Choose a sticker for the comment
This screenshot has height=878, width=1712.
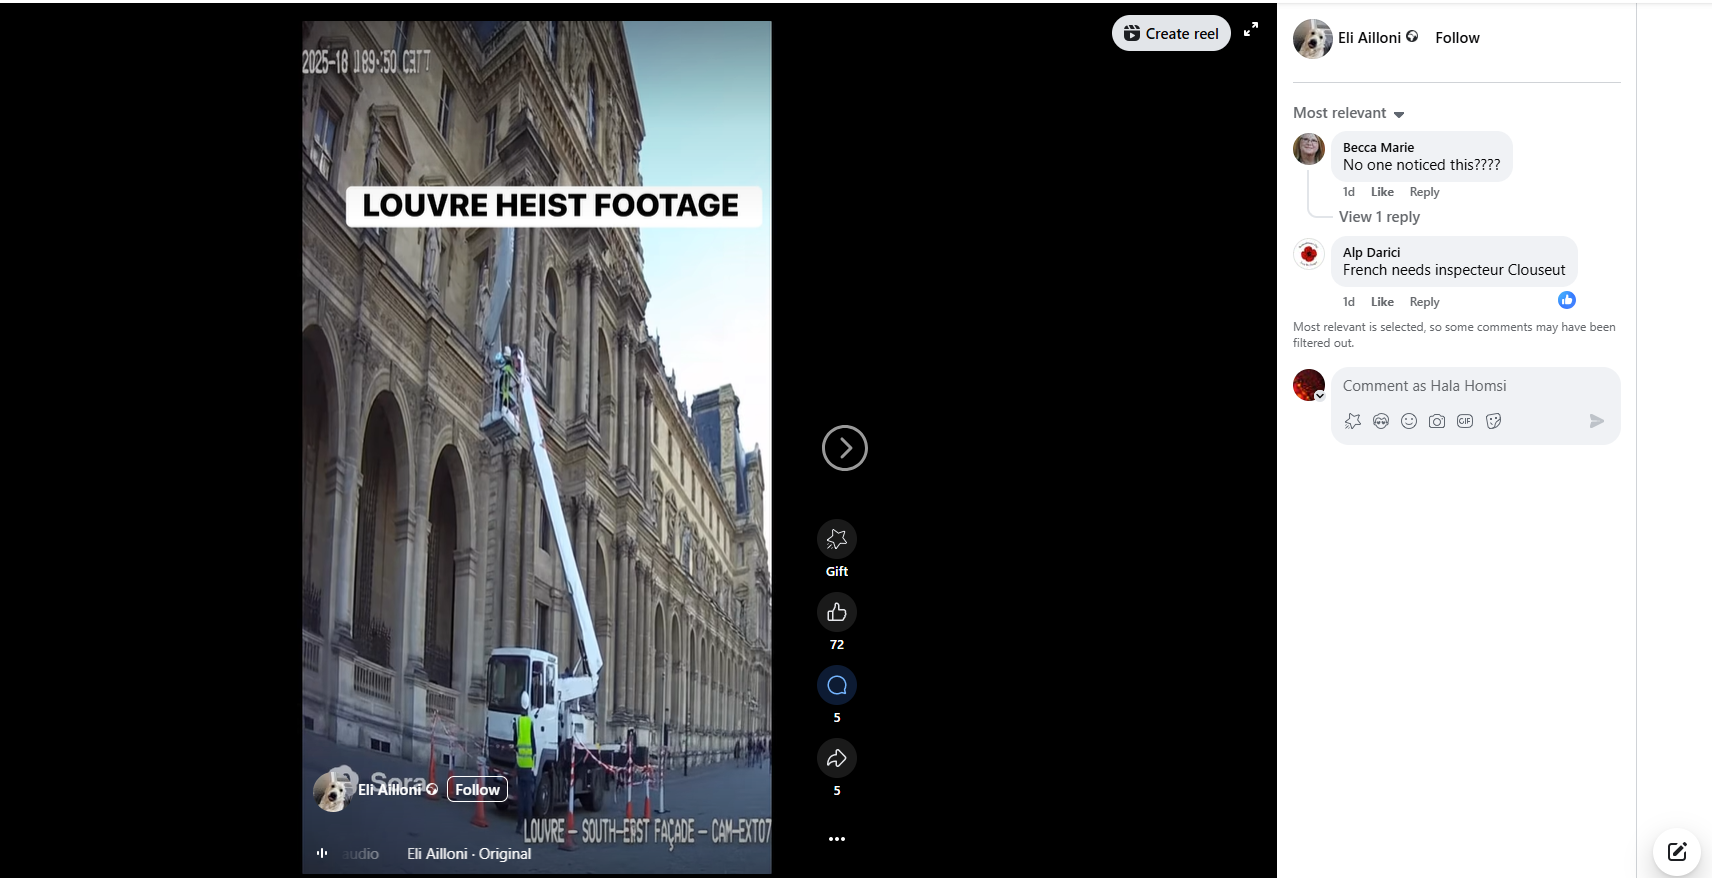click(x=1494, y=421)
